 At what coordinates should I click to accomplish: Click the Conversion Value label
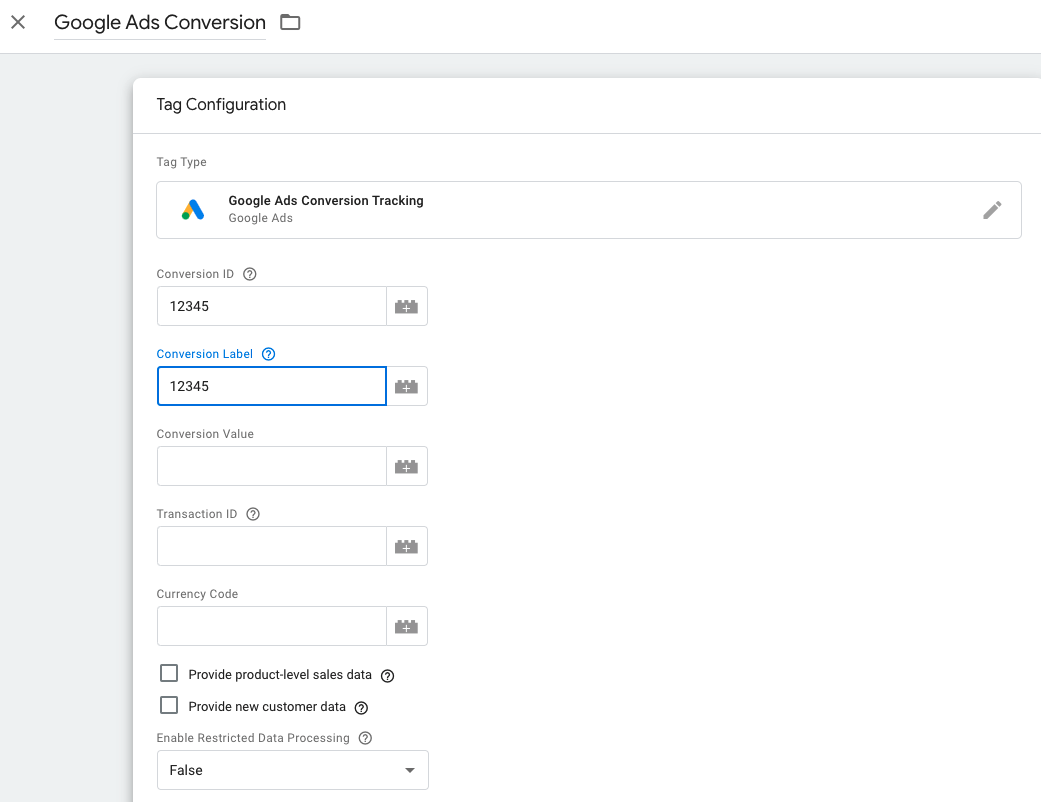pyautogui.click(x=205, y=434)
